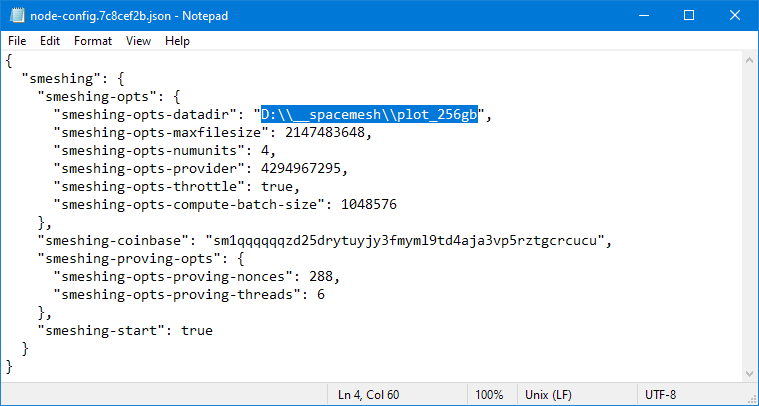This screenshot has height=406, width=759.
Task: Open the File menu
Action: (x=17, y=41)
